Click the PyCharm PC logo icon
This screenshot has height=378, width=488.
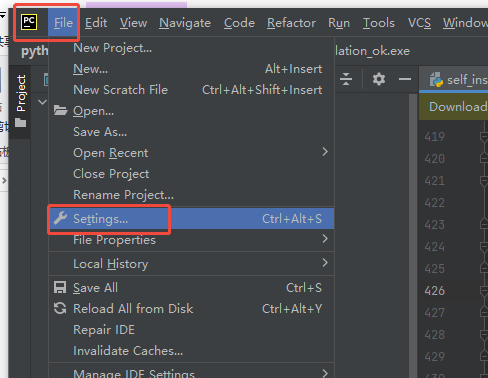(x=29, y=22)
